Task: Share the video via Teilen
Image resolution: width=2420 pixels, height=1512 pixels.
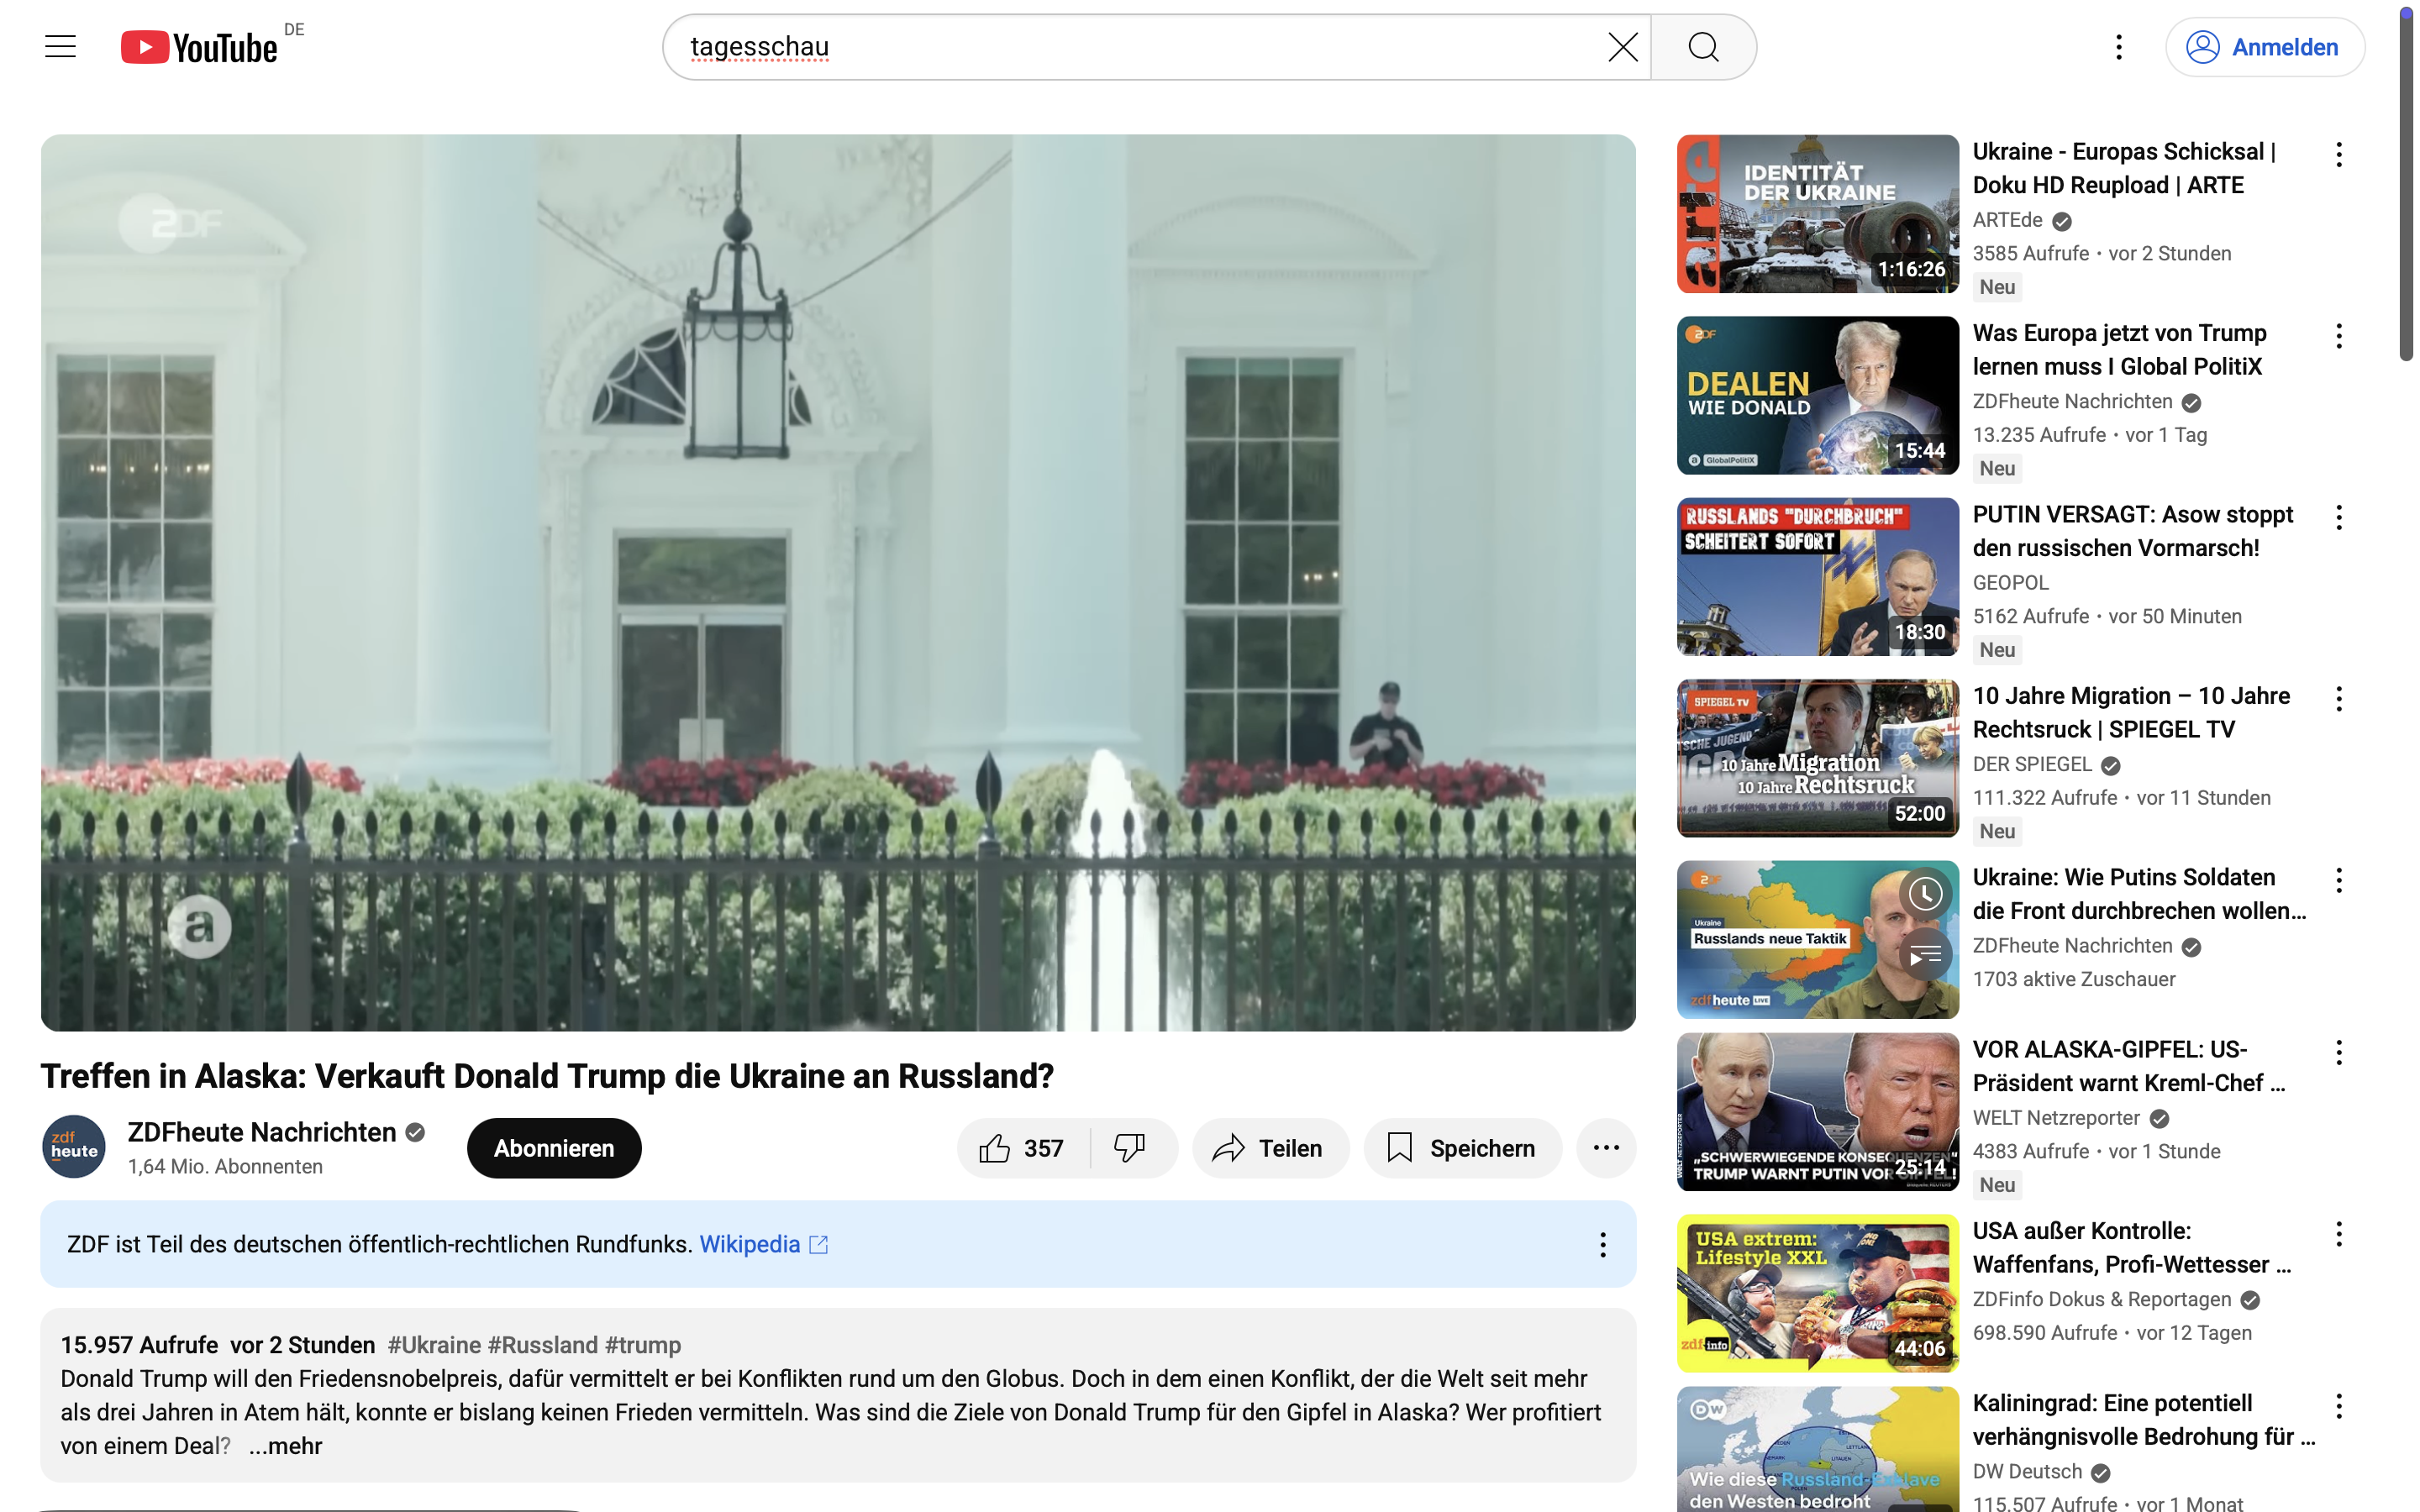Action: pos(1270,1148)
